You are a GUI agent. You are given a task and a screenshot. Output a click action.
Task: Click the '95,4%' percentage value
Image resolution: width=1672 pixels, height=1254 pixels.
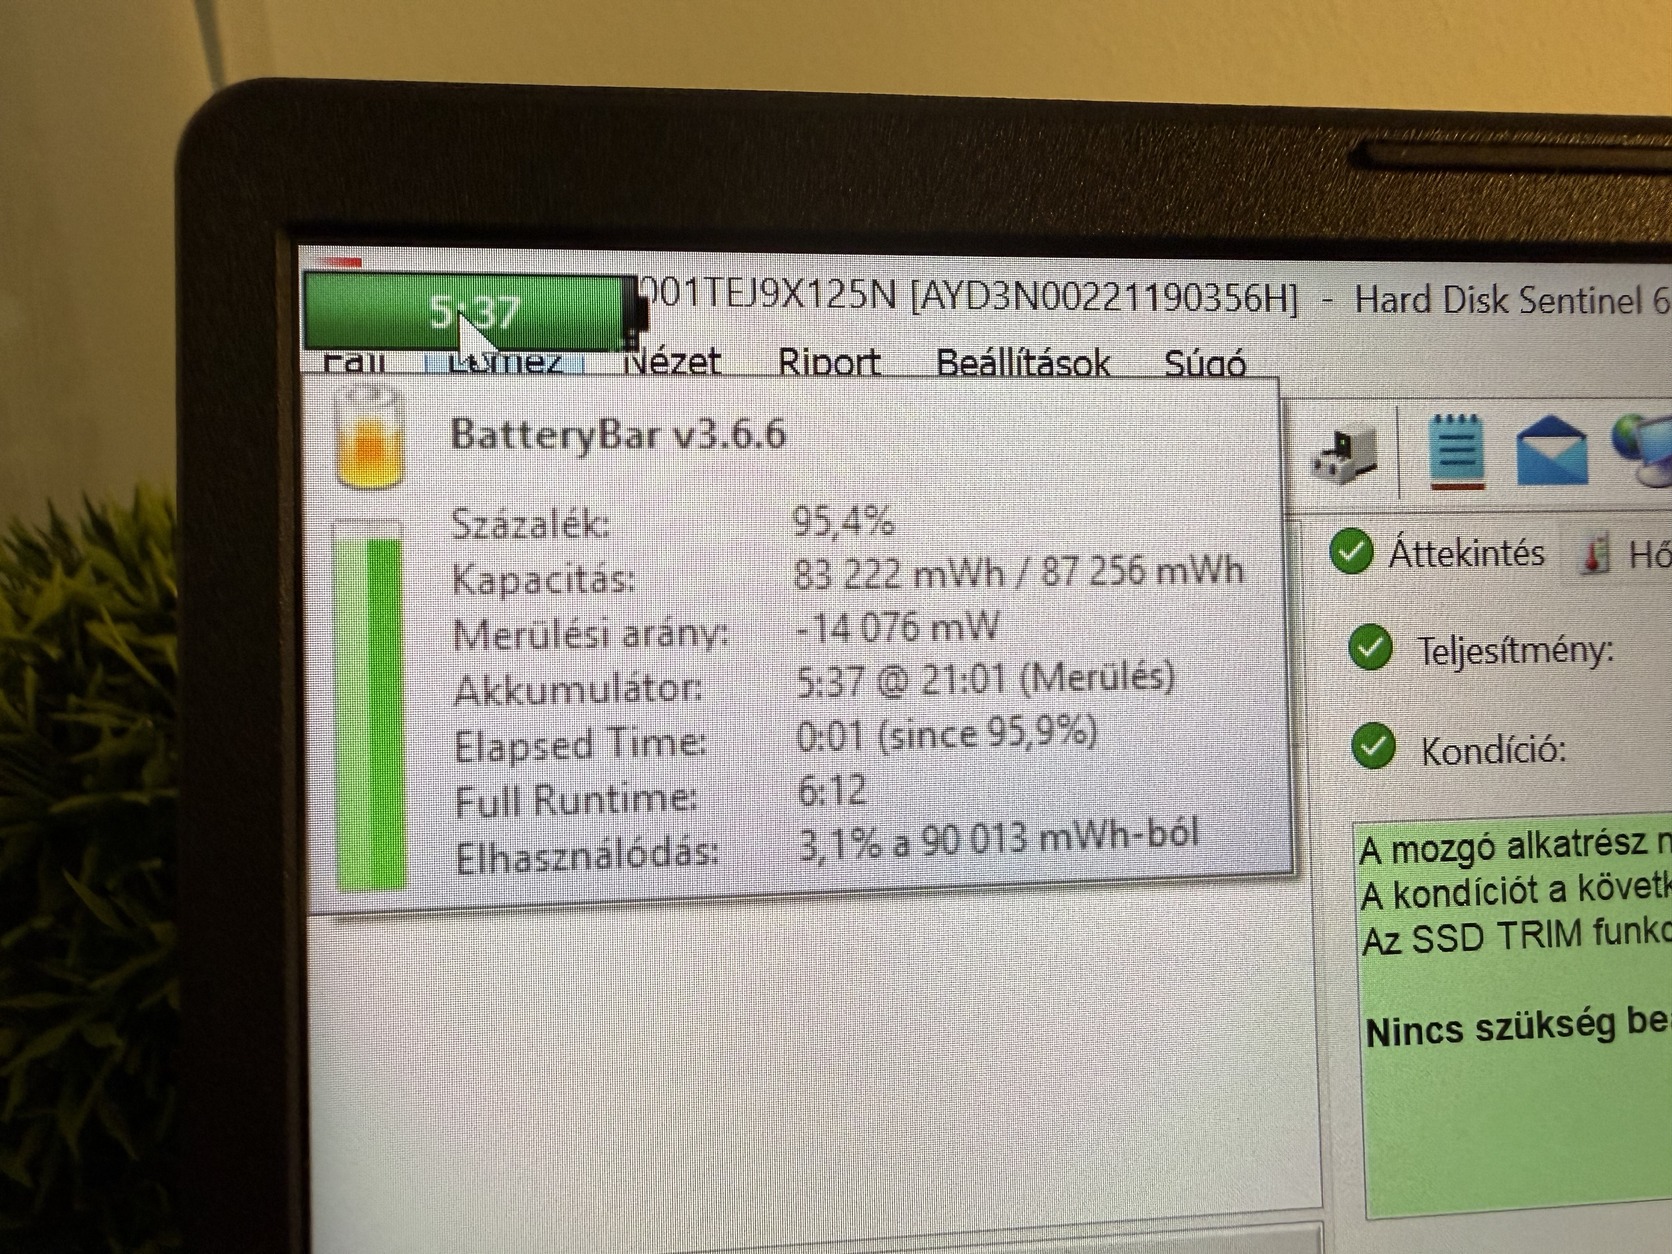(x=843, y=521)
